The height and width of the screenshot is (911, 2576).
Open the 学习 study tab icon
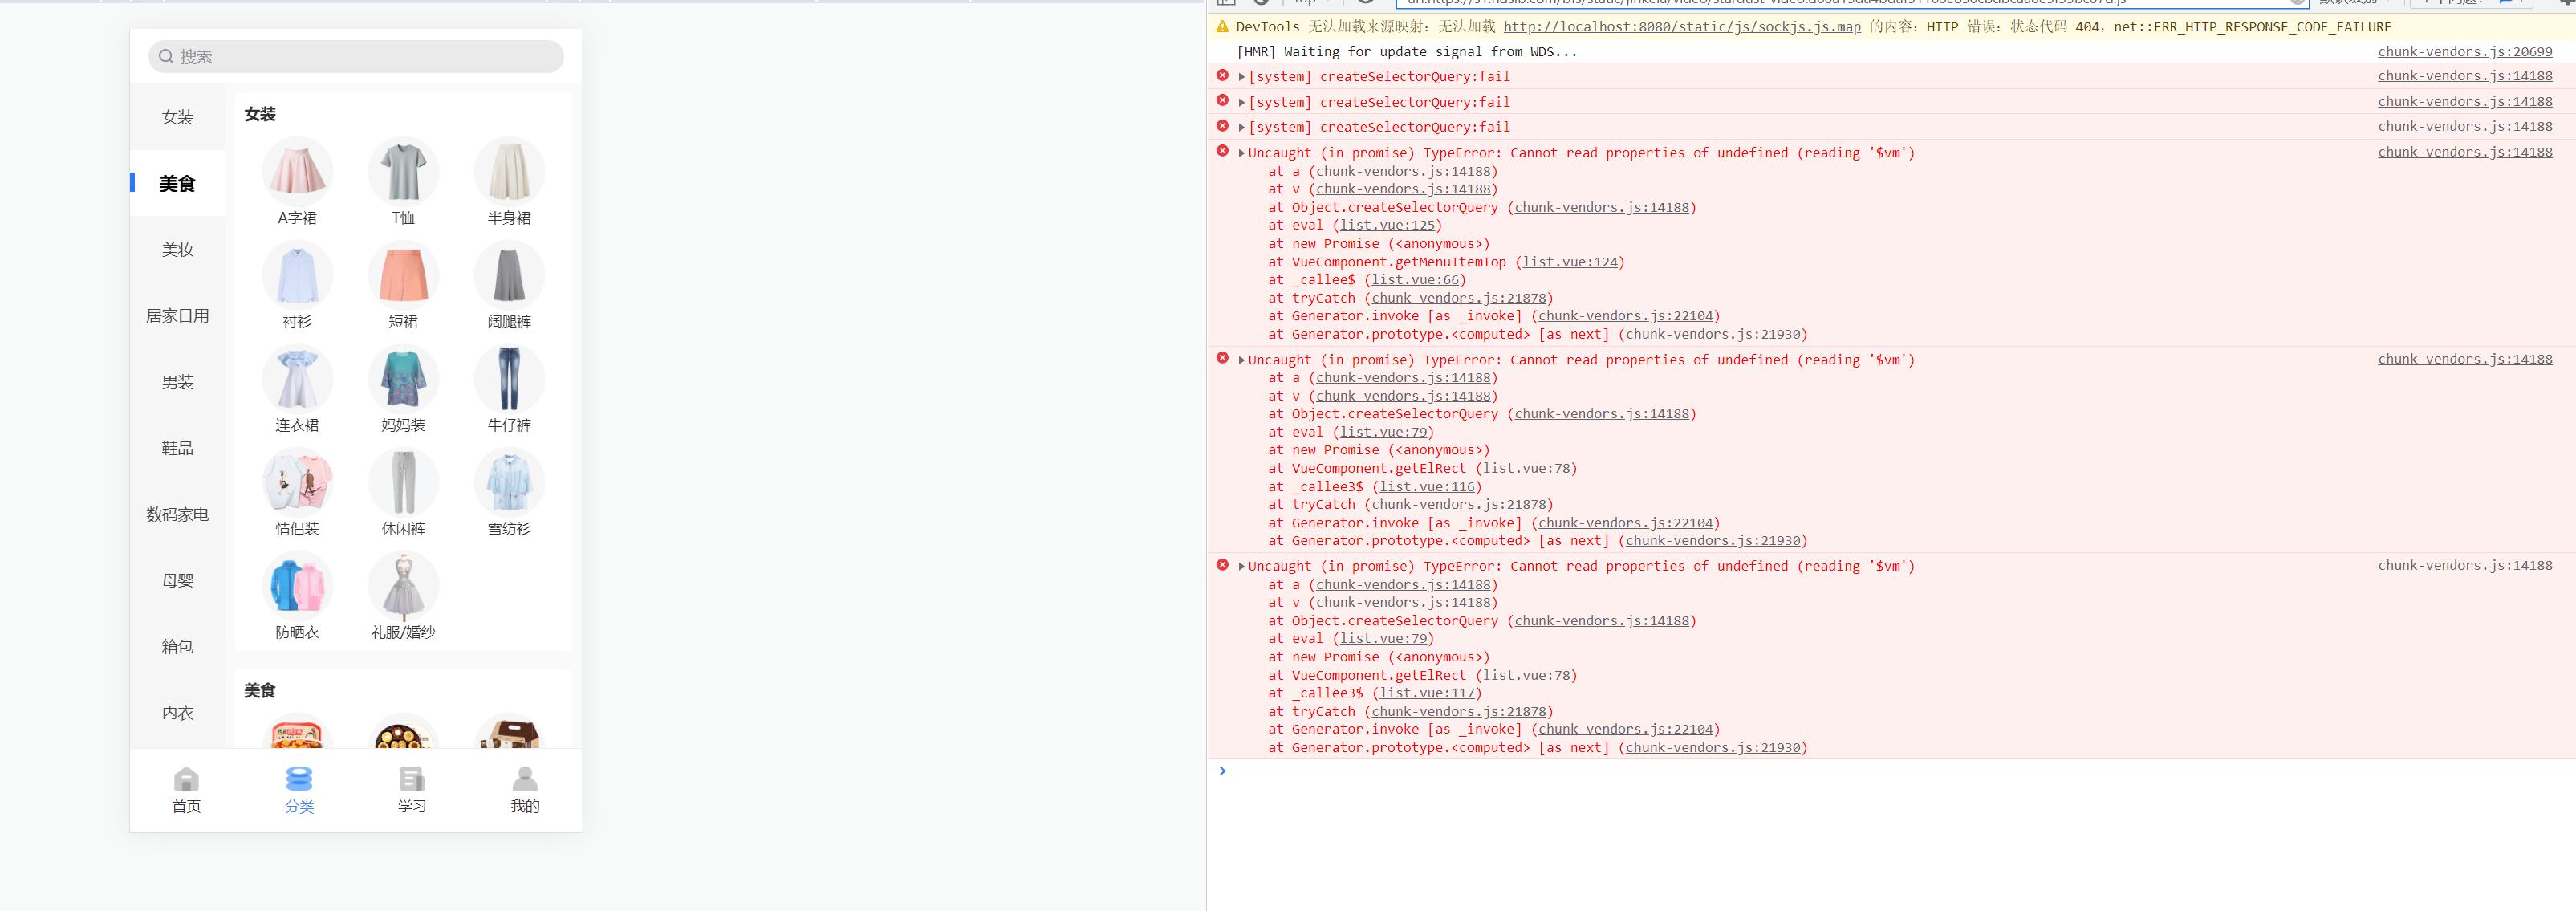click(x=412, y=779)
